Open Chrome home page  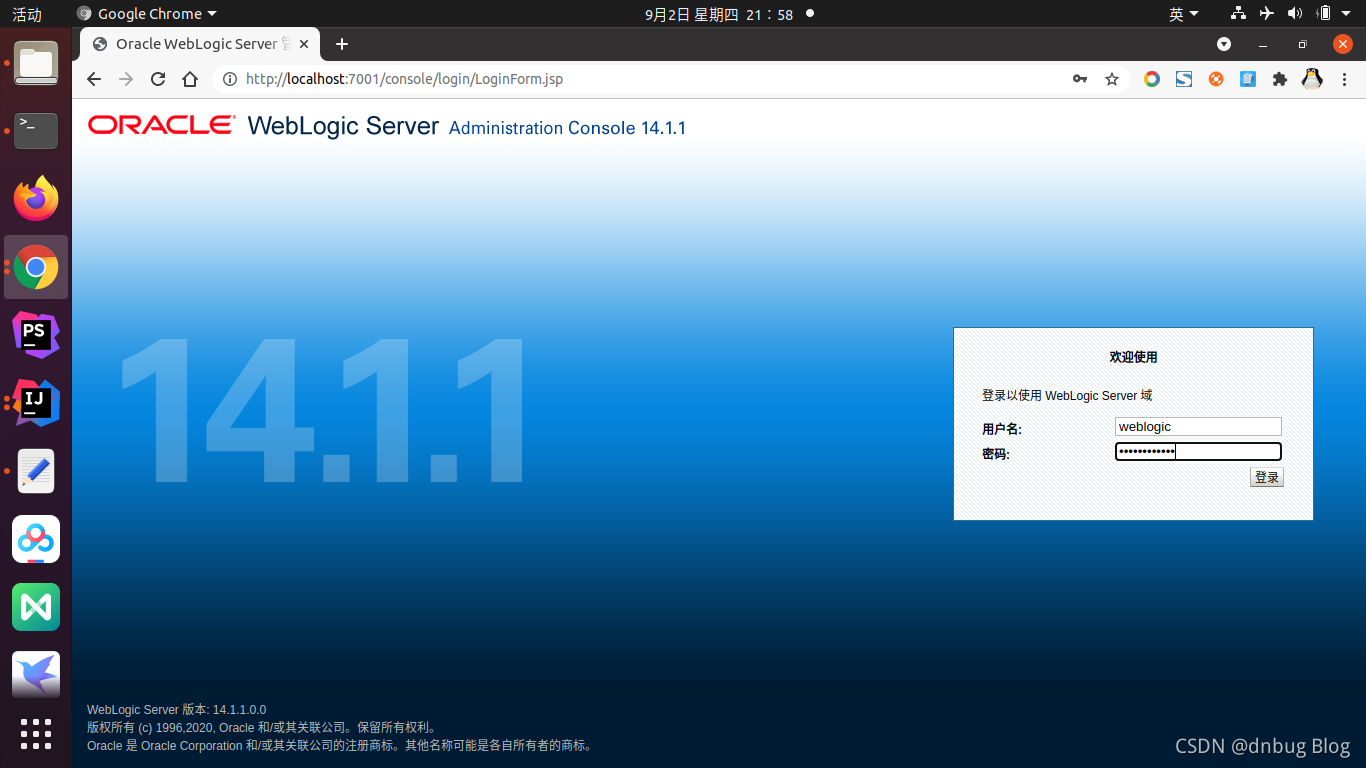click(190, 79)
